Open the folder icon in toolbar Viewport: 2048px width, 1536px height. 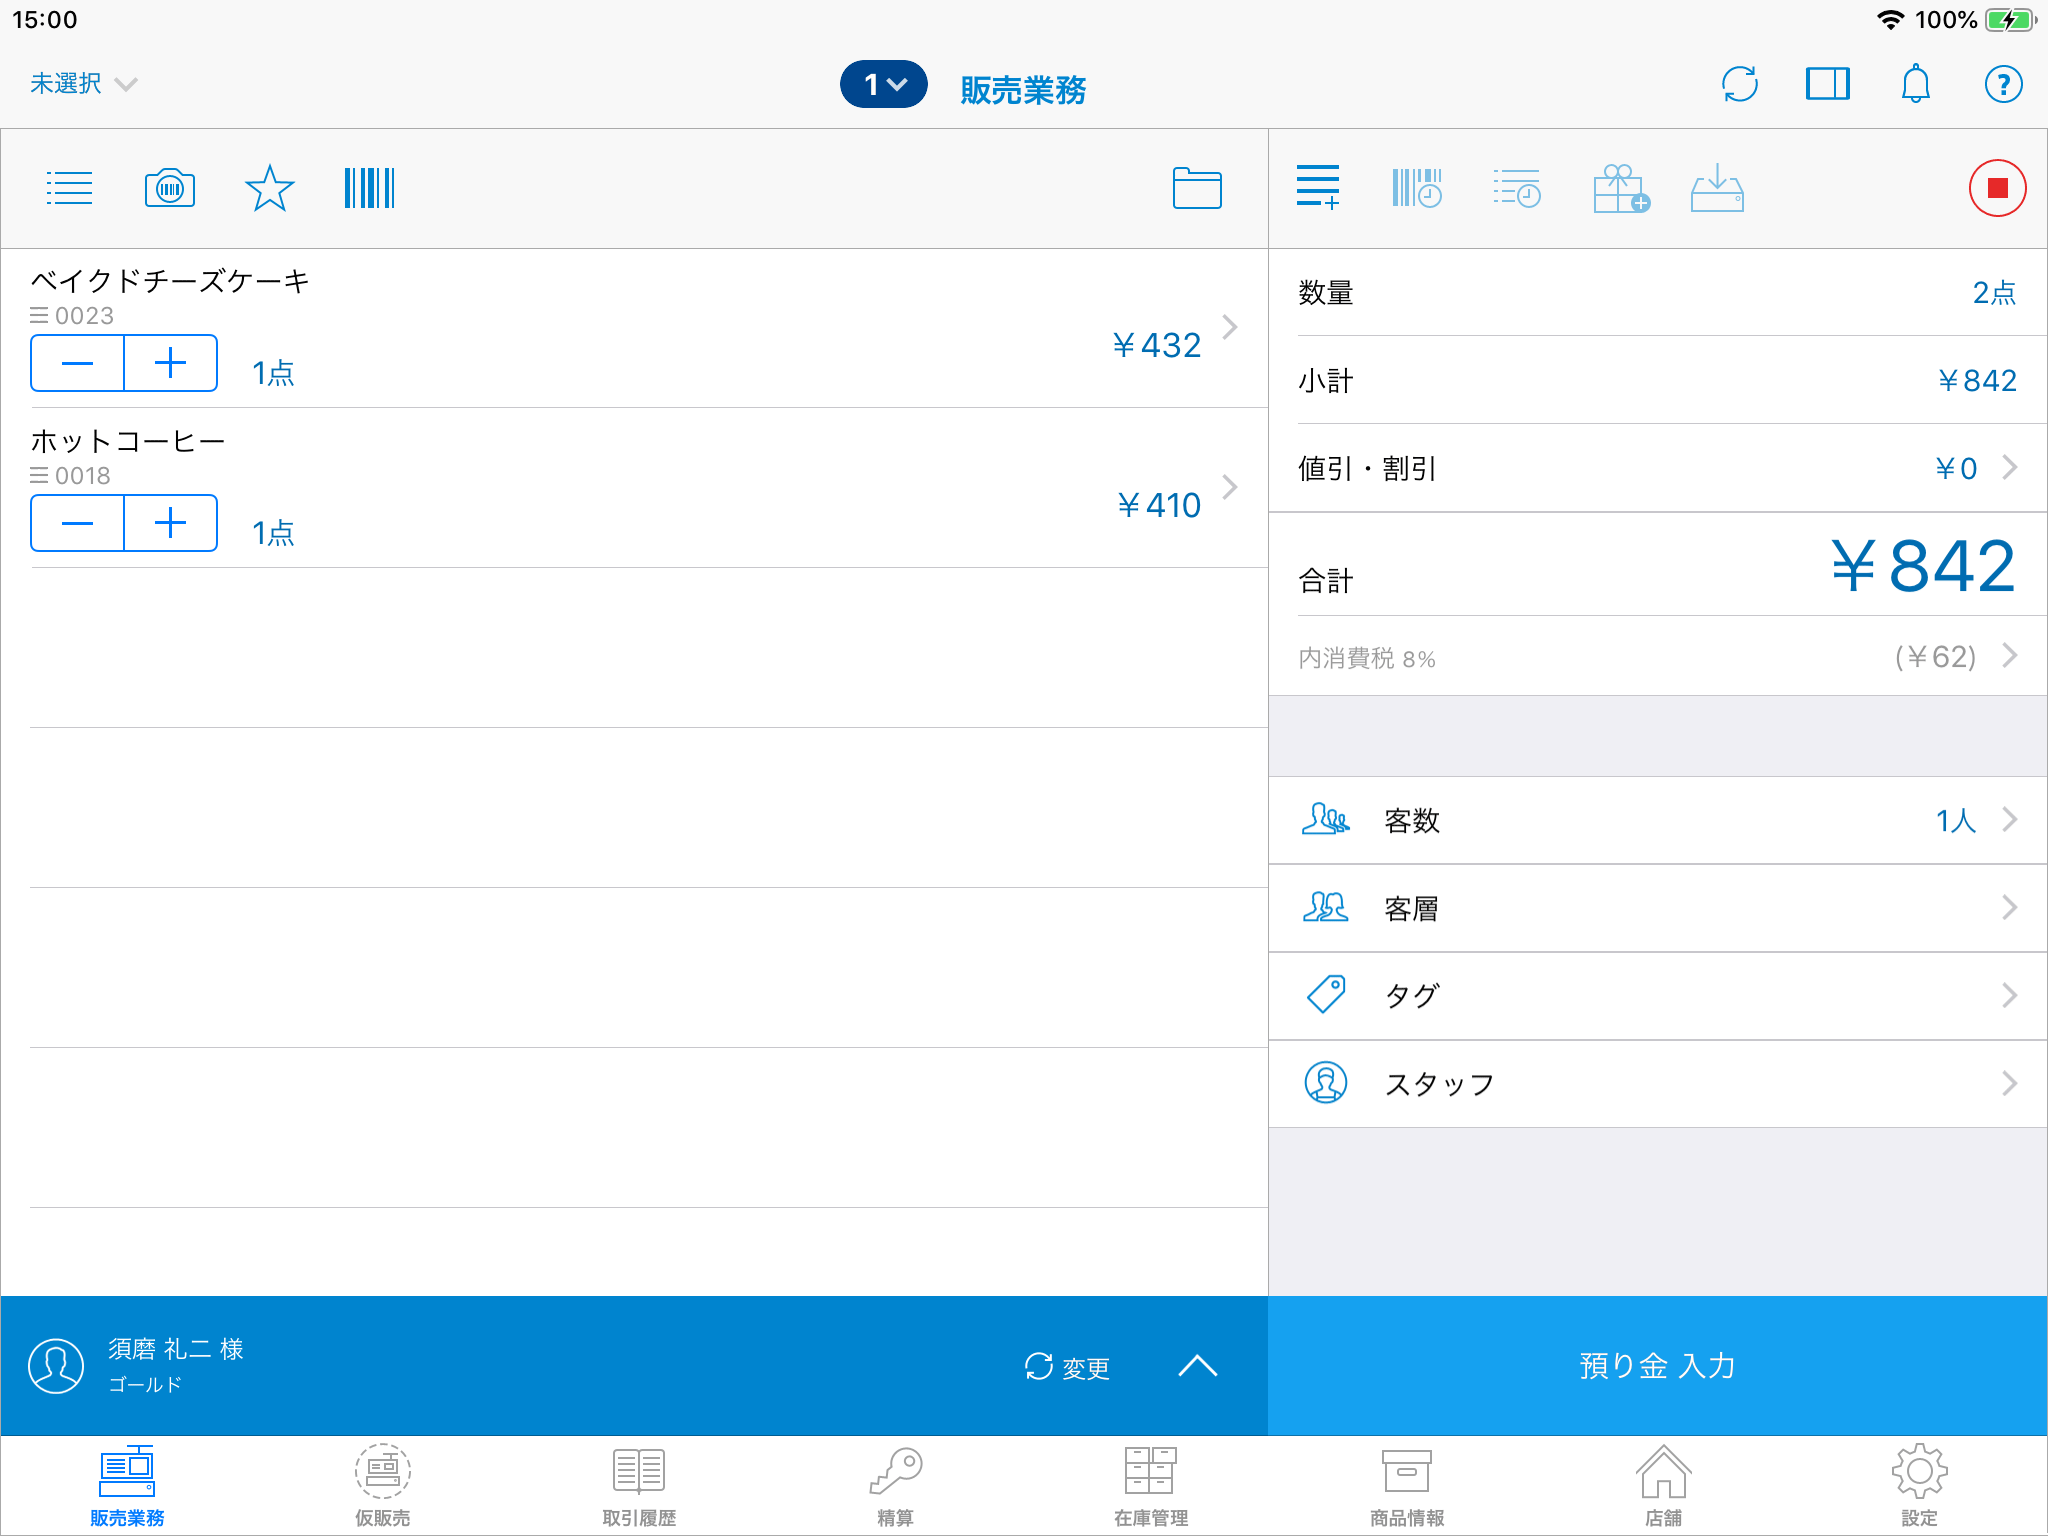point(1196,188)
